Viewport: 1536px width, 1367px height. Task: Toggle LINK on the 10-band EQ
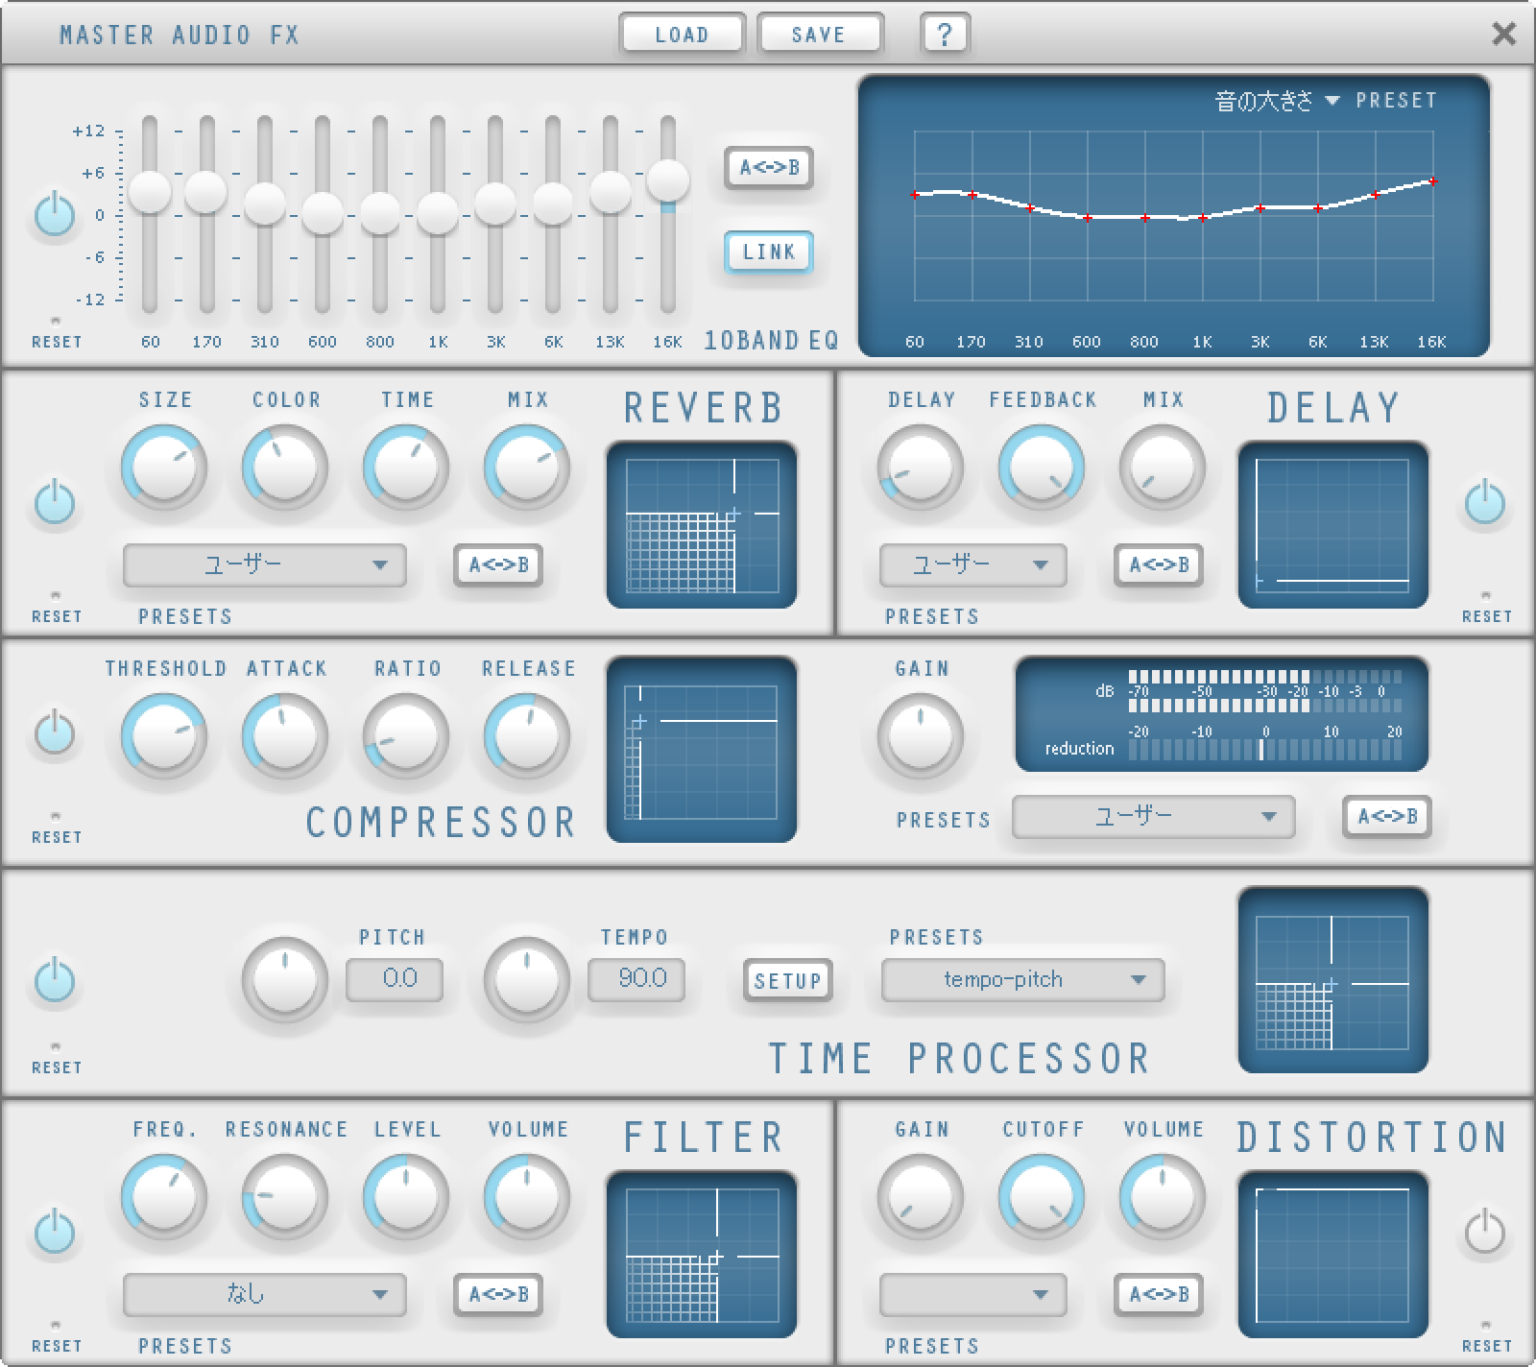point(768,252)
